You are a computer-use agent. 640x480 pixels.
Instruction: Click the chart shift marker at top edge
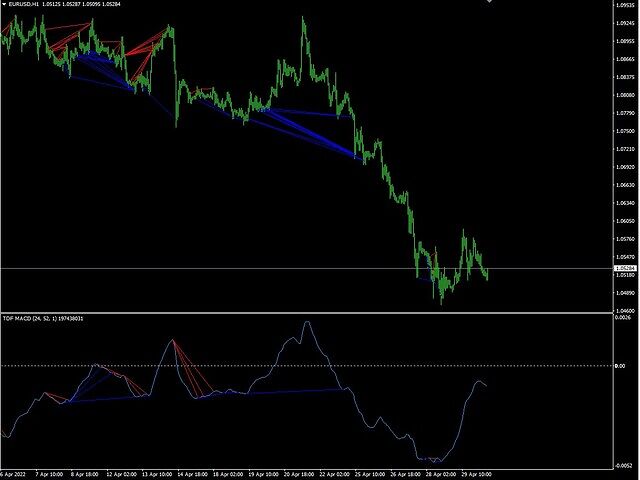[489, 1]
